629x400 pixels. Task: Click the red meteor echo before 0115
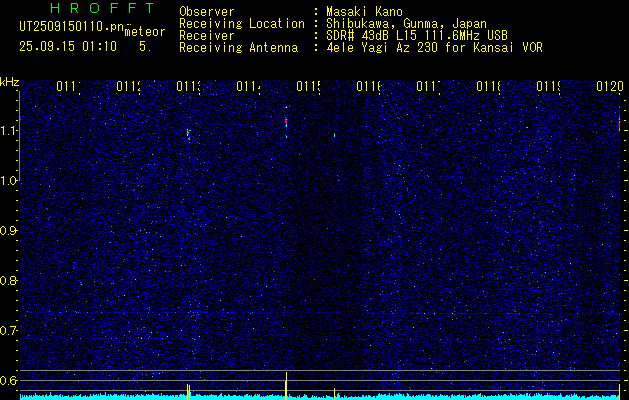pos(286,122)
